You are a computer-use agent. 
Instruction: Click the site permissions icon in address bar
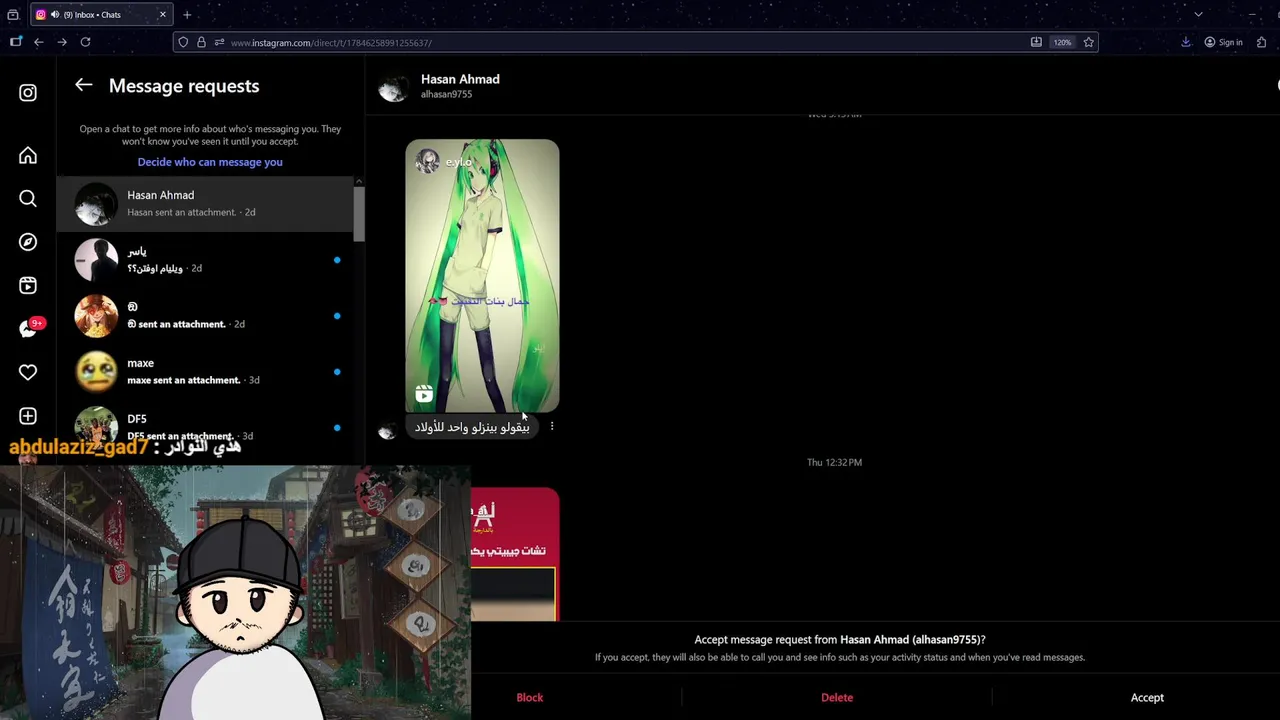click(219, 42)
